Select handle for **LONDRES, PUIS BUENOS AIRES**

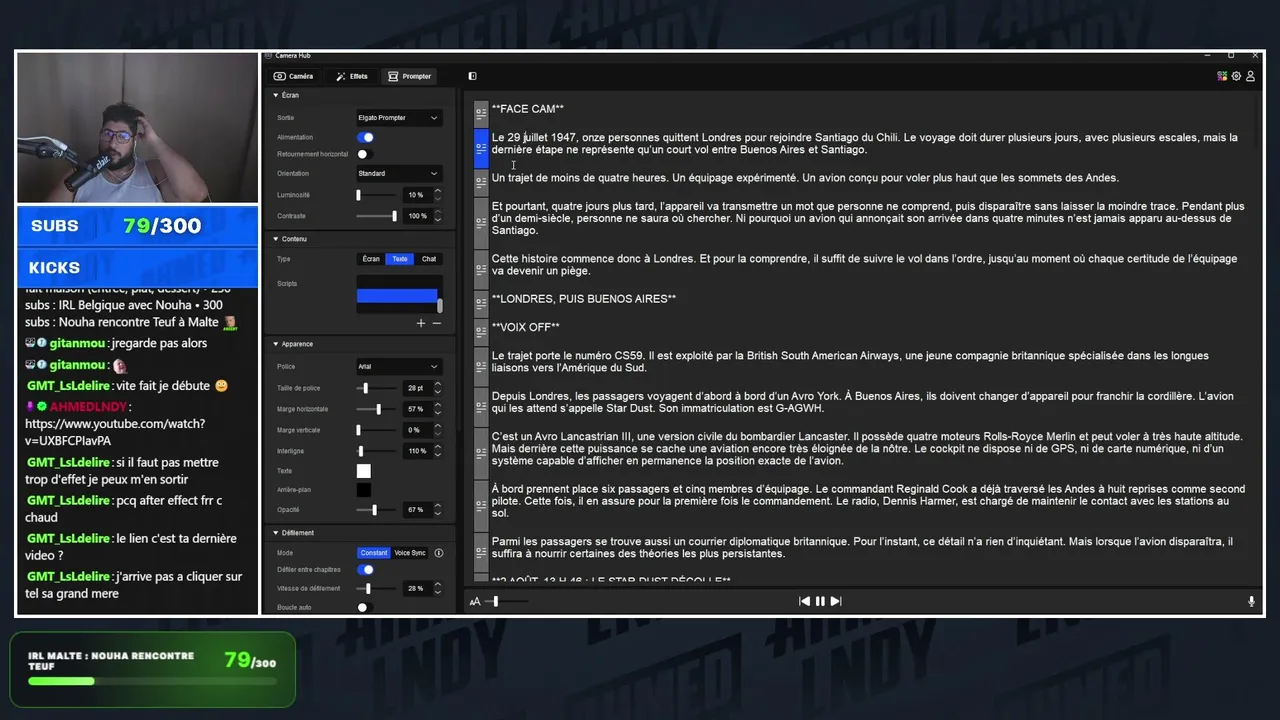click(x=481, y=303)
